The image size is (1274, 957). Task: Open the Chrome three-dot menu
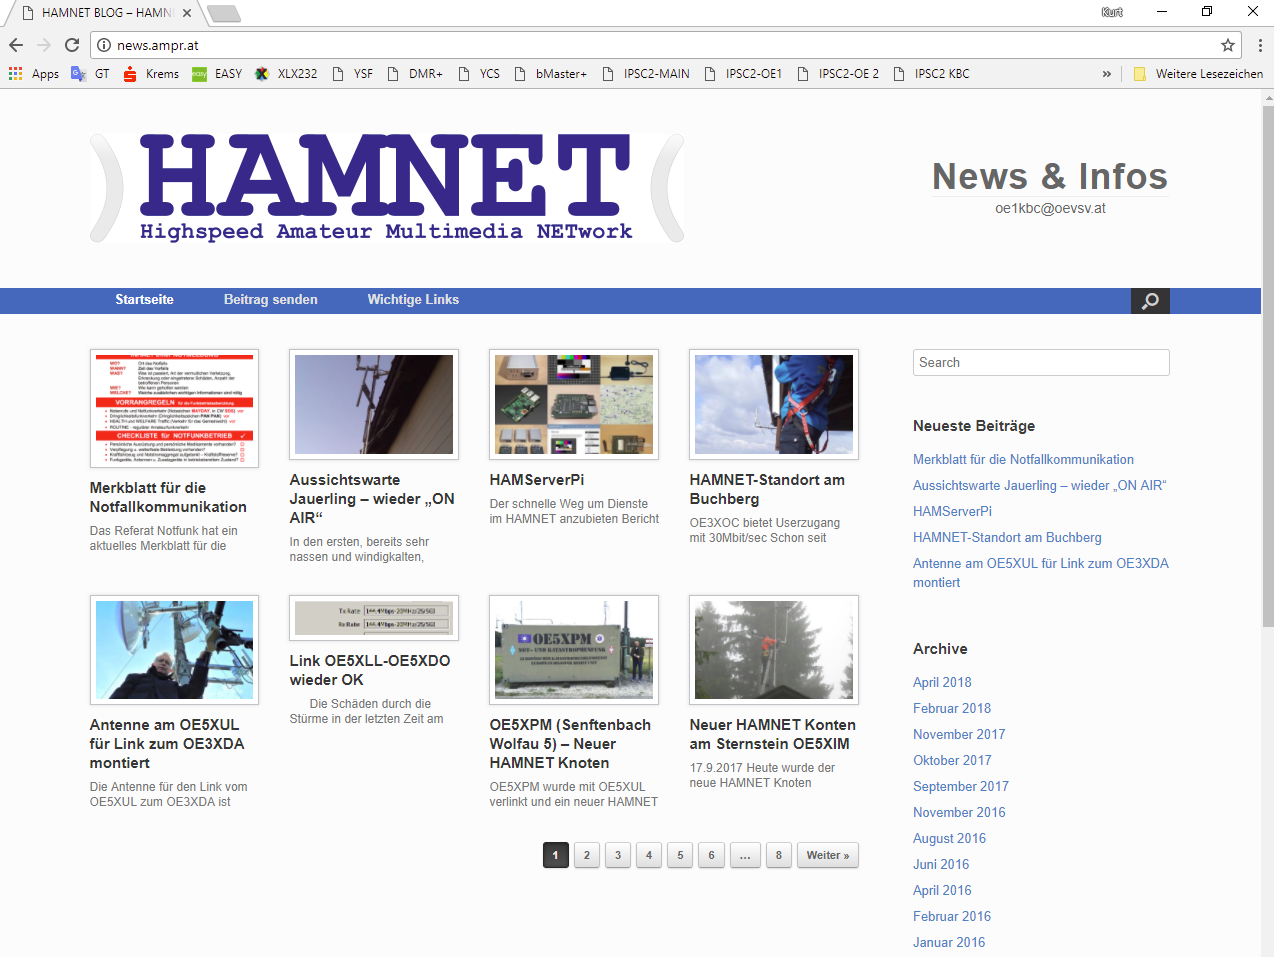(x=1260, y=45)
